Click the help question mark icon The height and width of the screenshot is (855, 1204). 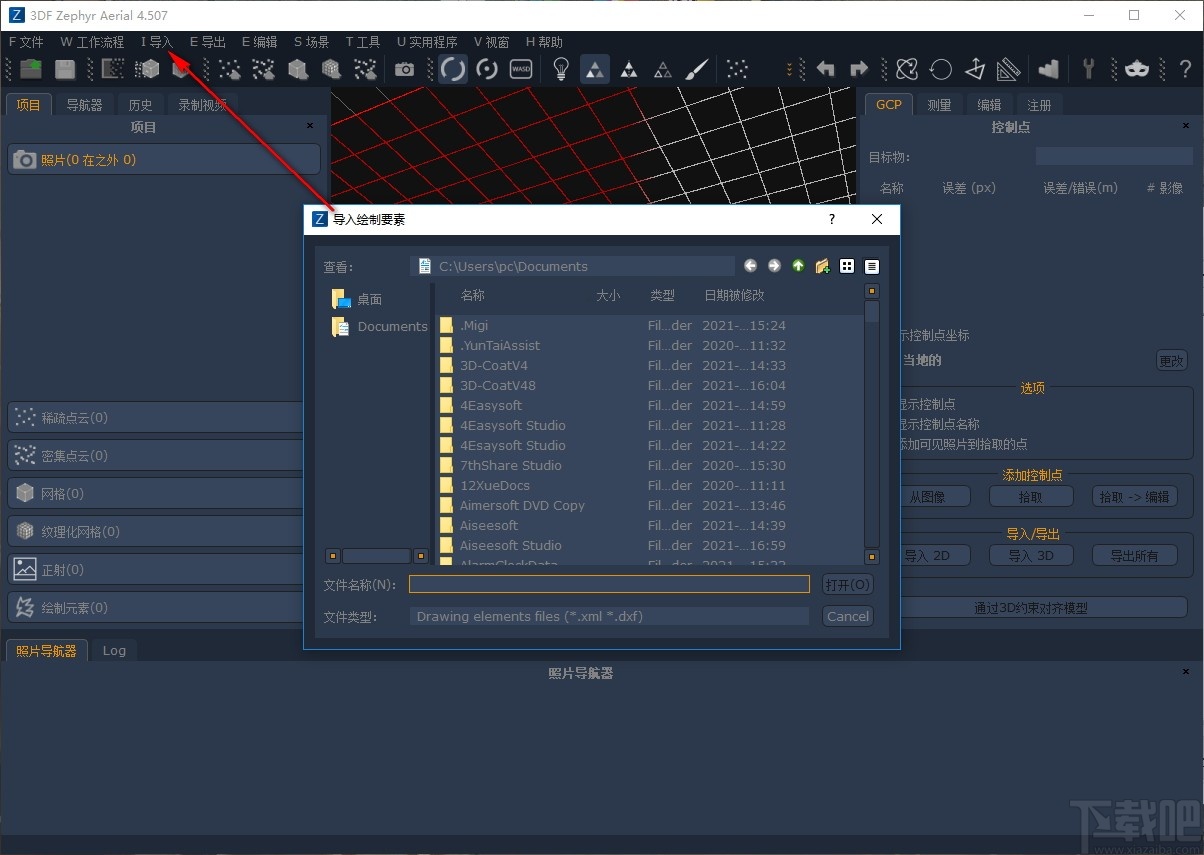(x=1185, y=69)
